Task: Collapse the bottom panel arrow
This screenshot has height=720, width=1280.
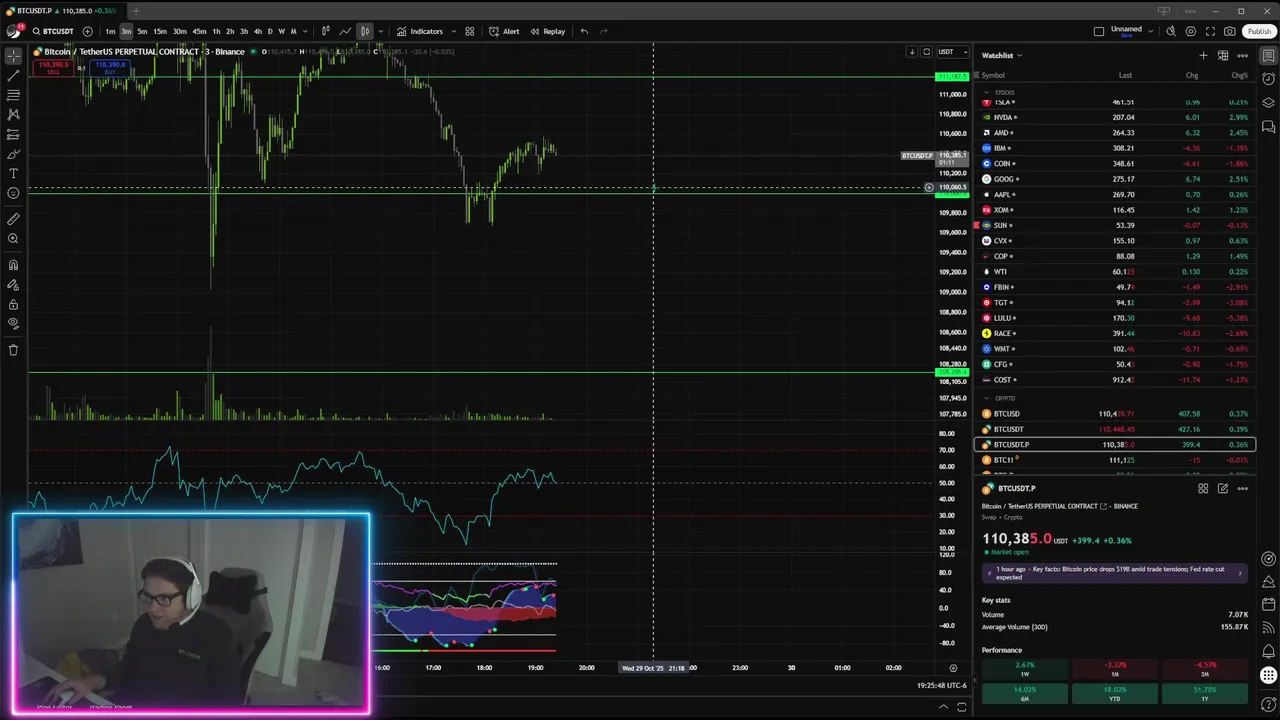Action: (943, 707)
